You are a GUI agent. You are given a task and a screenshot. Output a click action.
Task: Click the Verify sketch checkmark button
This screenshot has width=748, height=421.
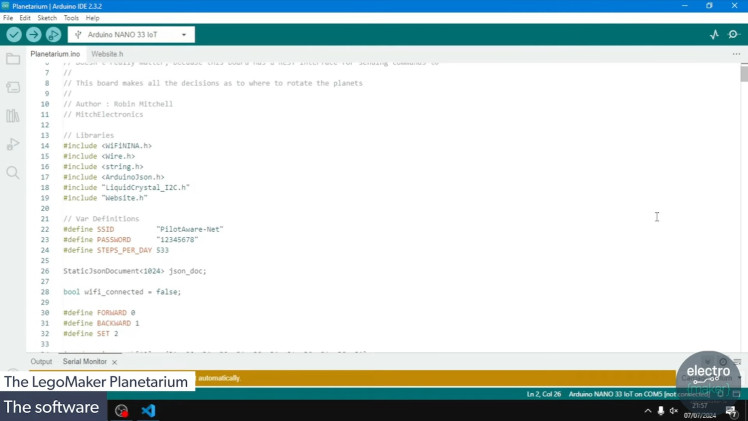[x=14, y=34]
